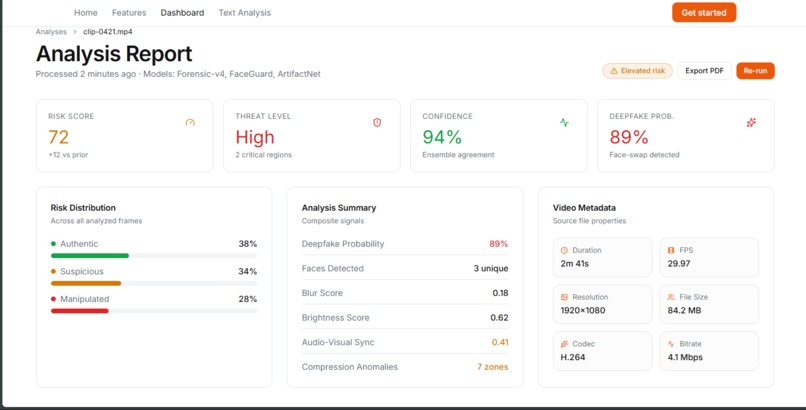Click the Get started button
The image size is (806, 410).
[x=704, y=12]
